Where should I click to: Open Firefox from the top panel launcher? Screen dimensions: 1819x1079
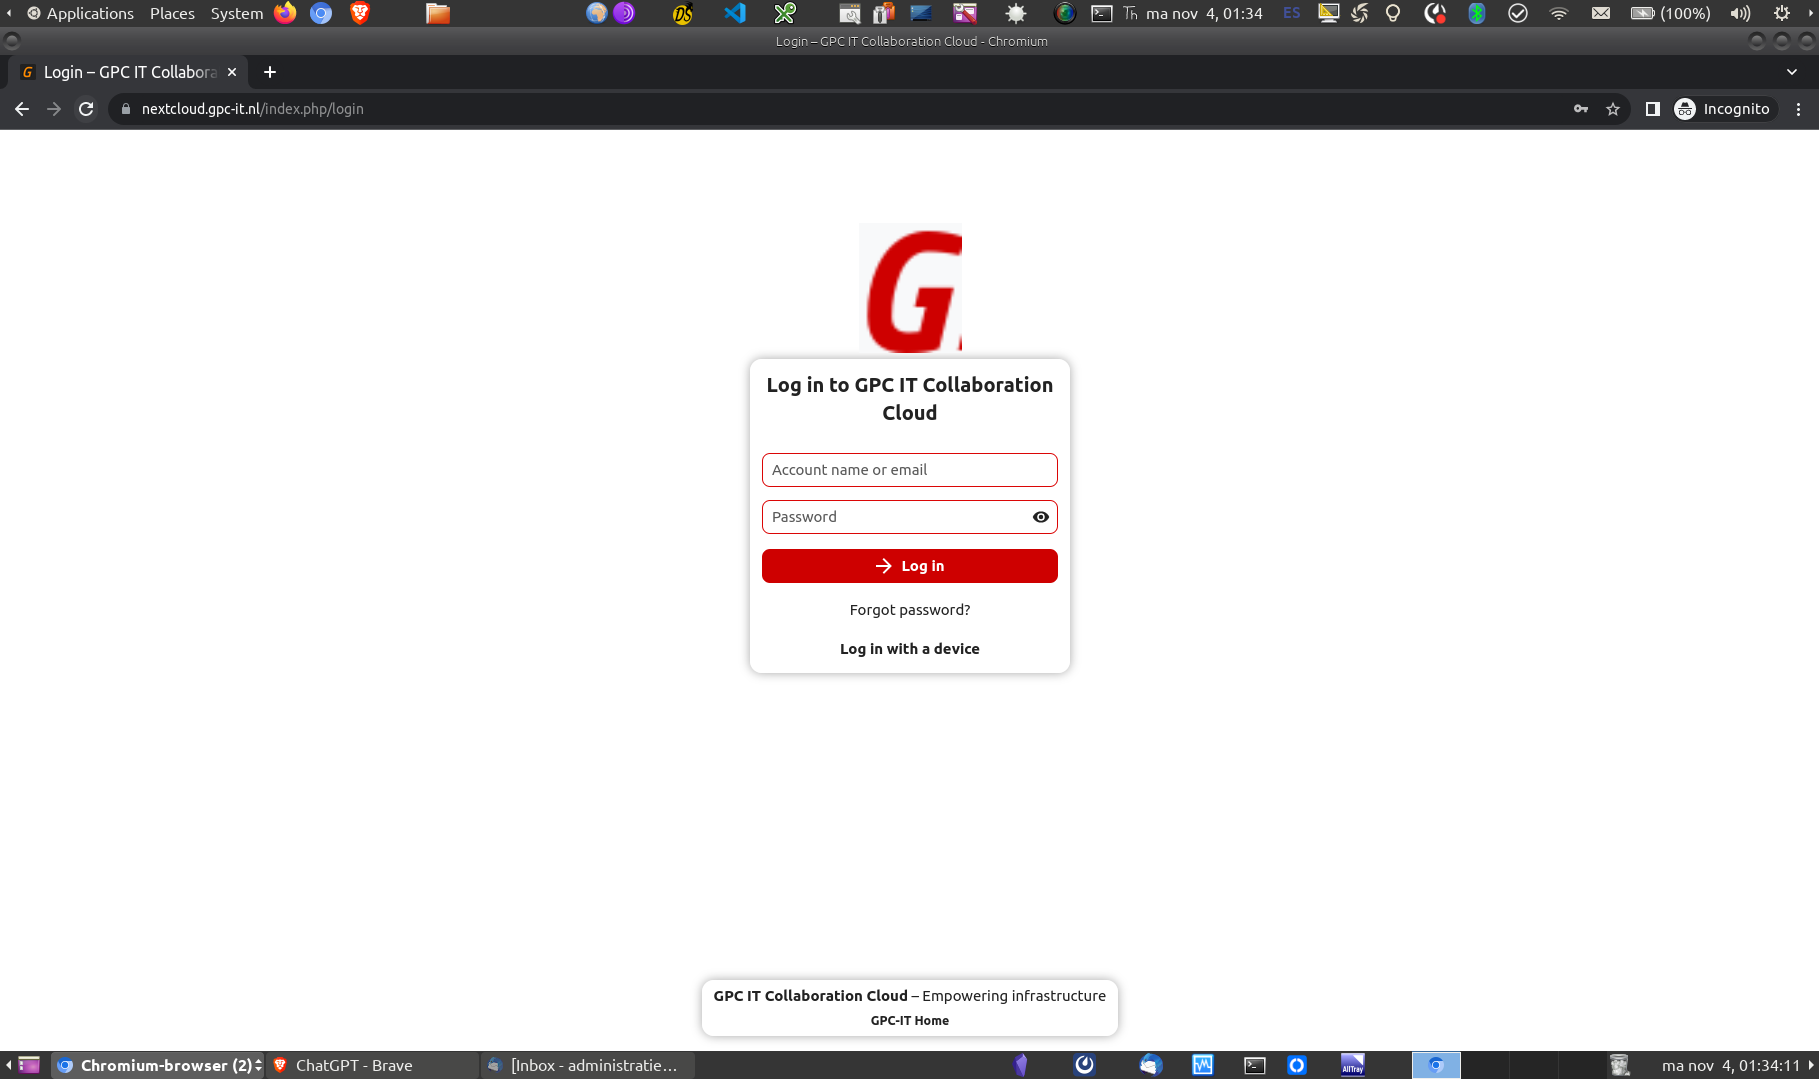tap(286, 13)
